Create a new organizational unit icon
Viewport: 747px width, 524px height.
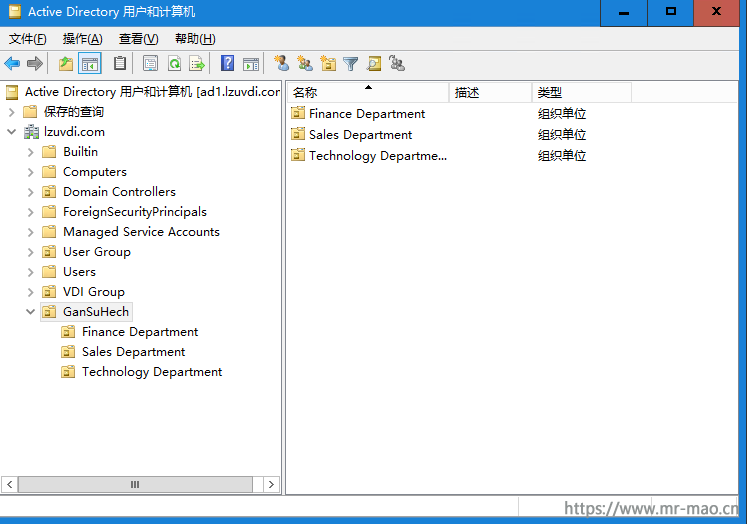[x=328, y=63]
